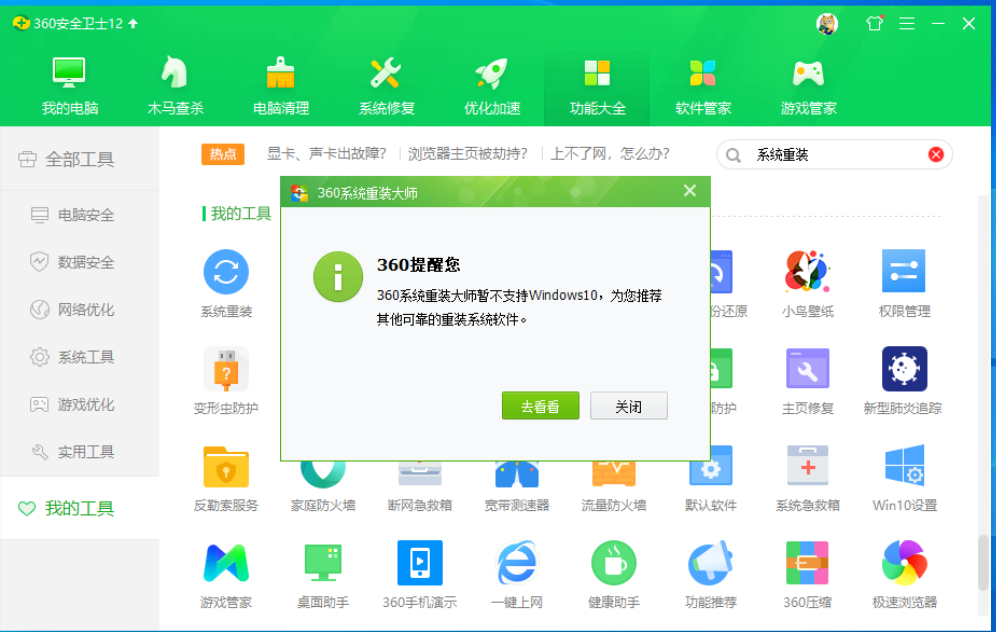Open the main menu hamburger icon
The height and width of the screenshot is (632, 996).
click(907, 24)
